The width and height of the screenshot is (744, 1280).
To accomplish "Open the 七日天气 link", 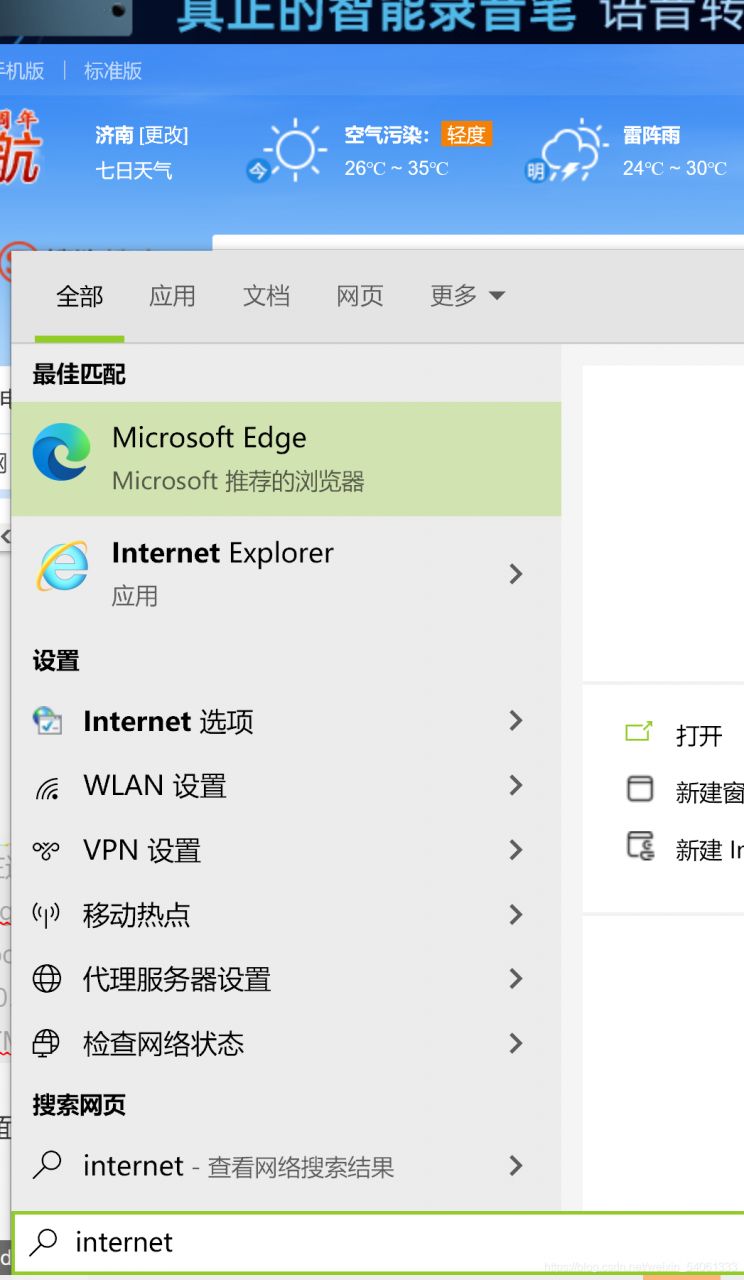I will [134, 171].
